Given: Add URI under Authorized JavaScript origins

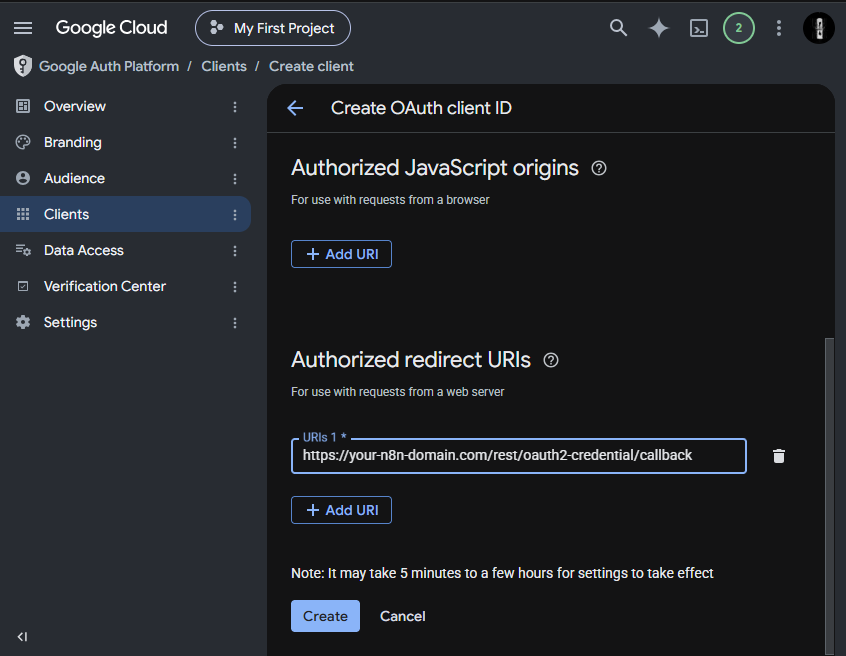Looking at the screenshot, I should pos(342,254).
